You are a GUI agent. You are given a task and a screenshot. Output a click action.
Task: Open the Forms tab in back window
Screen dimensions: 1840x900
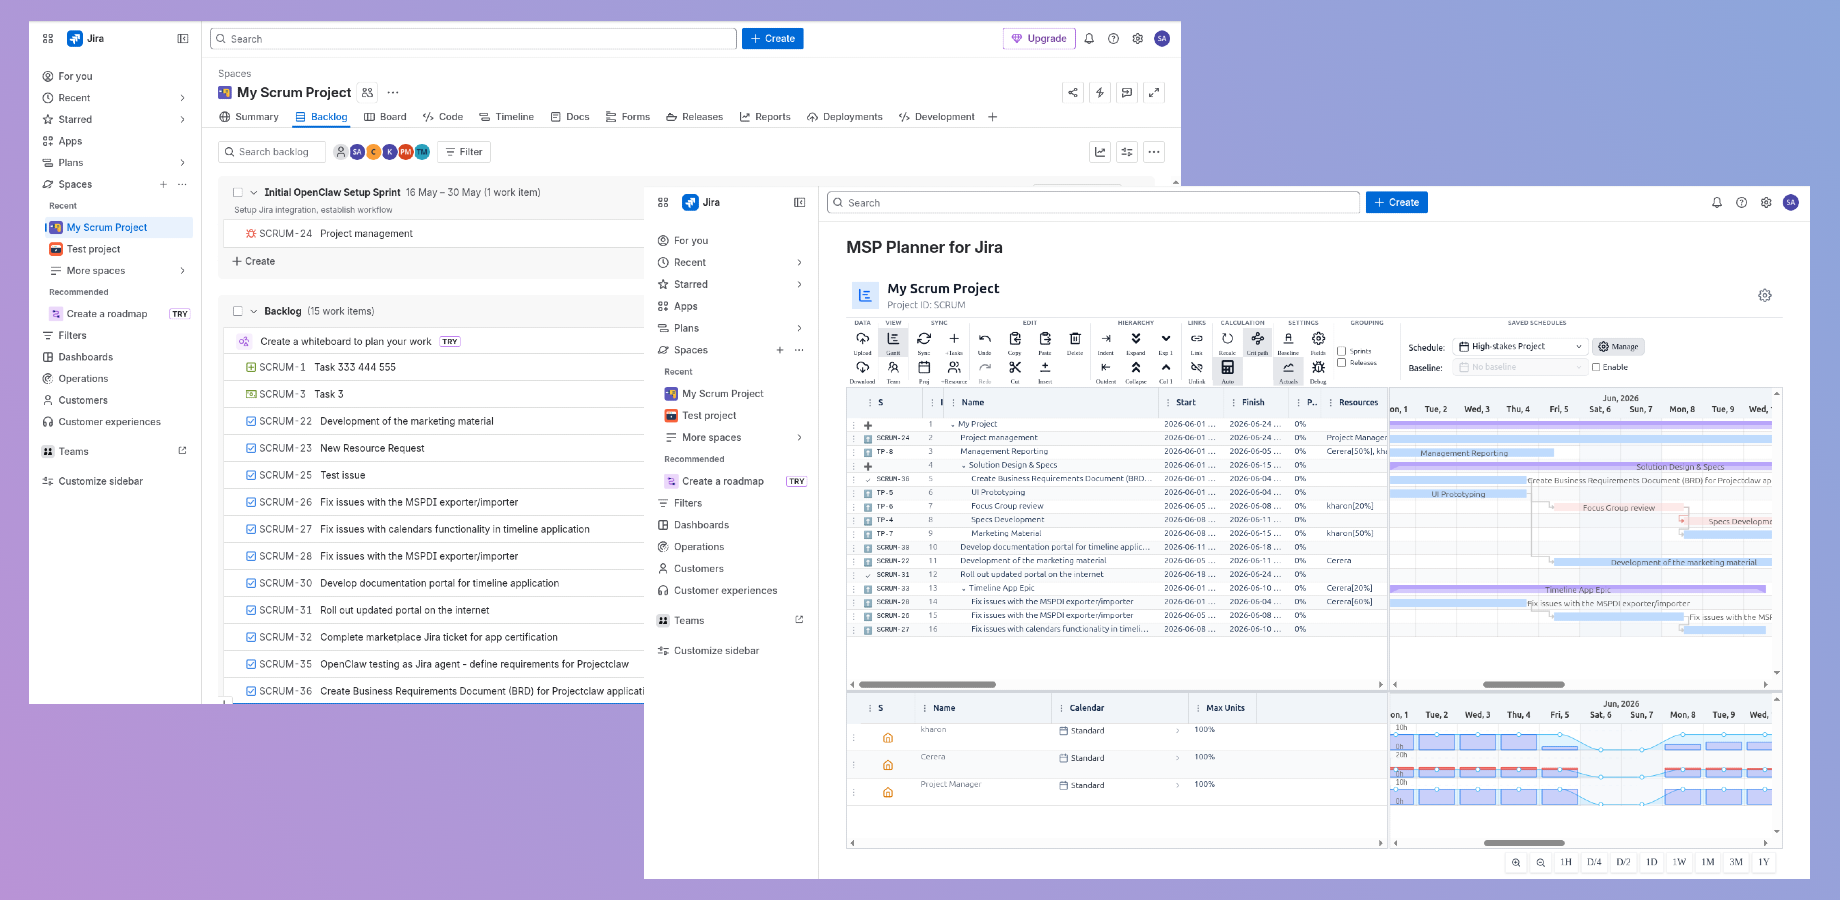click(x=628, y=117)
